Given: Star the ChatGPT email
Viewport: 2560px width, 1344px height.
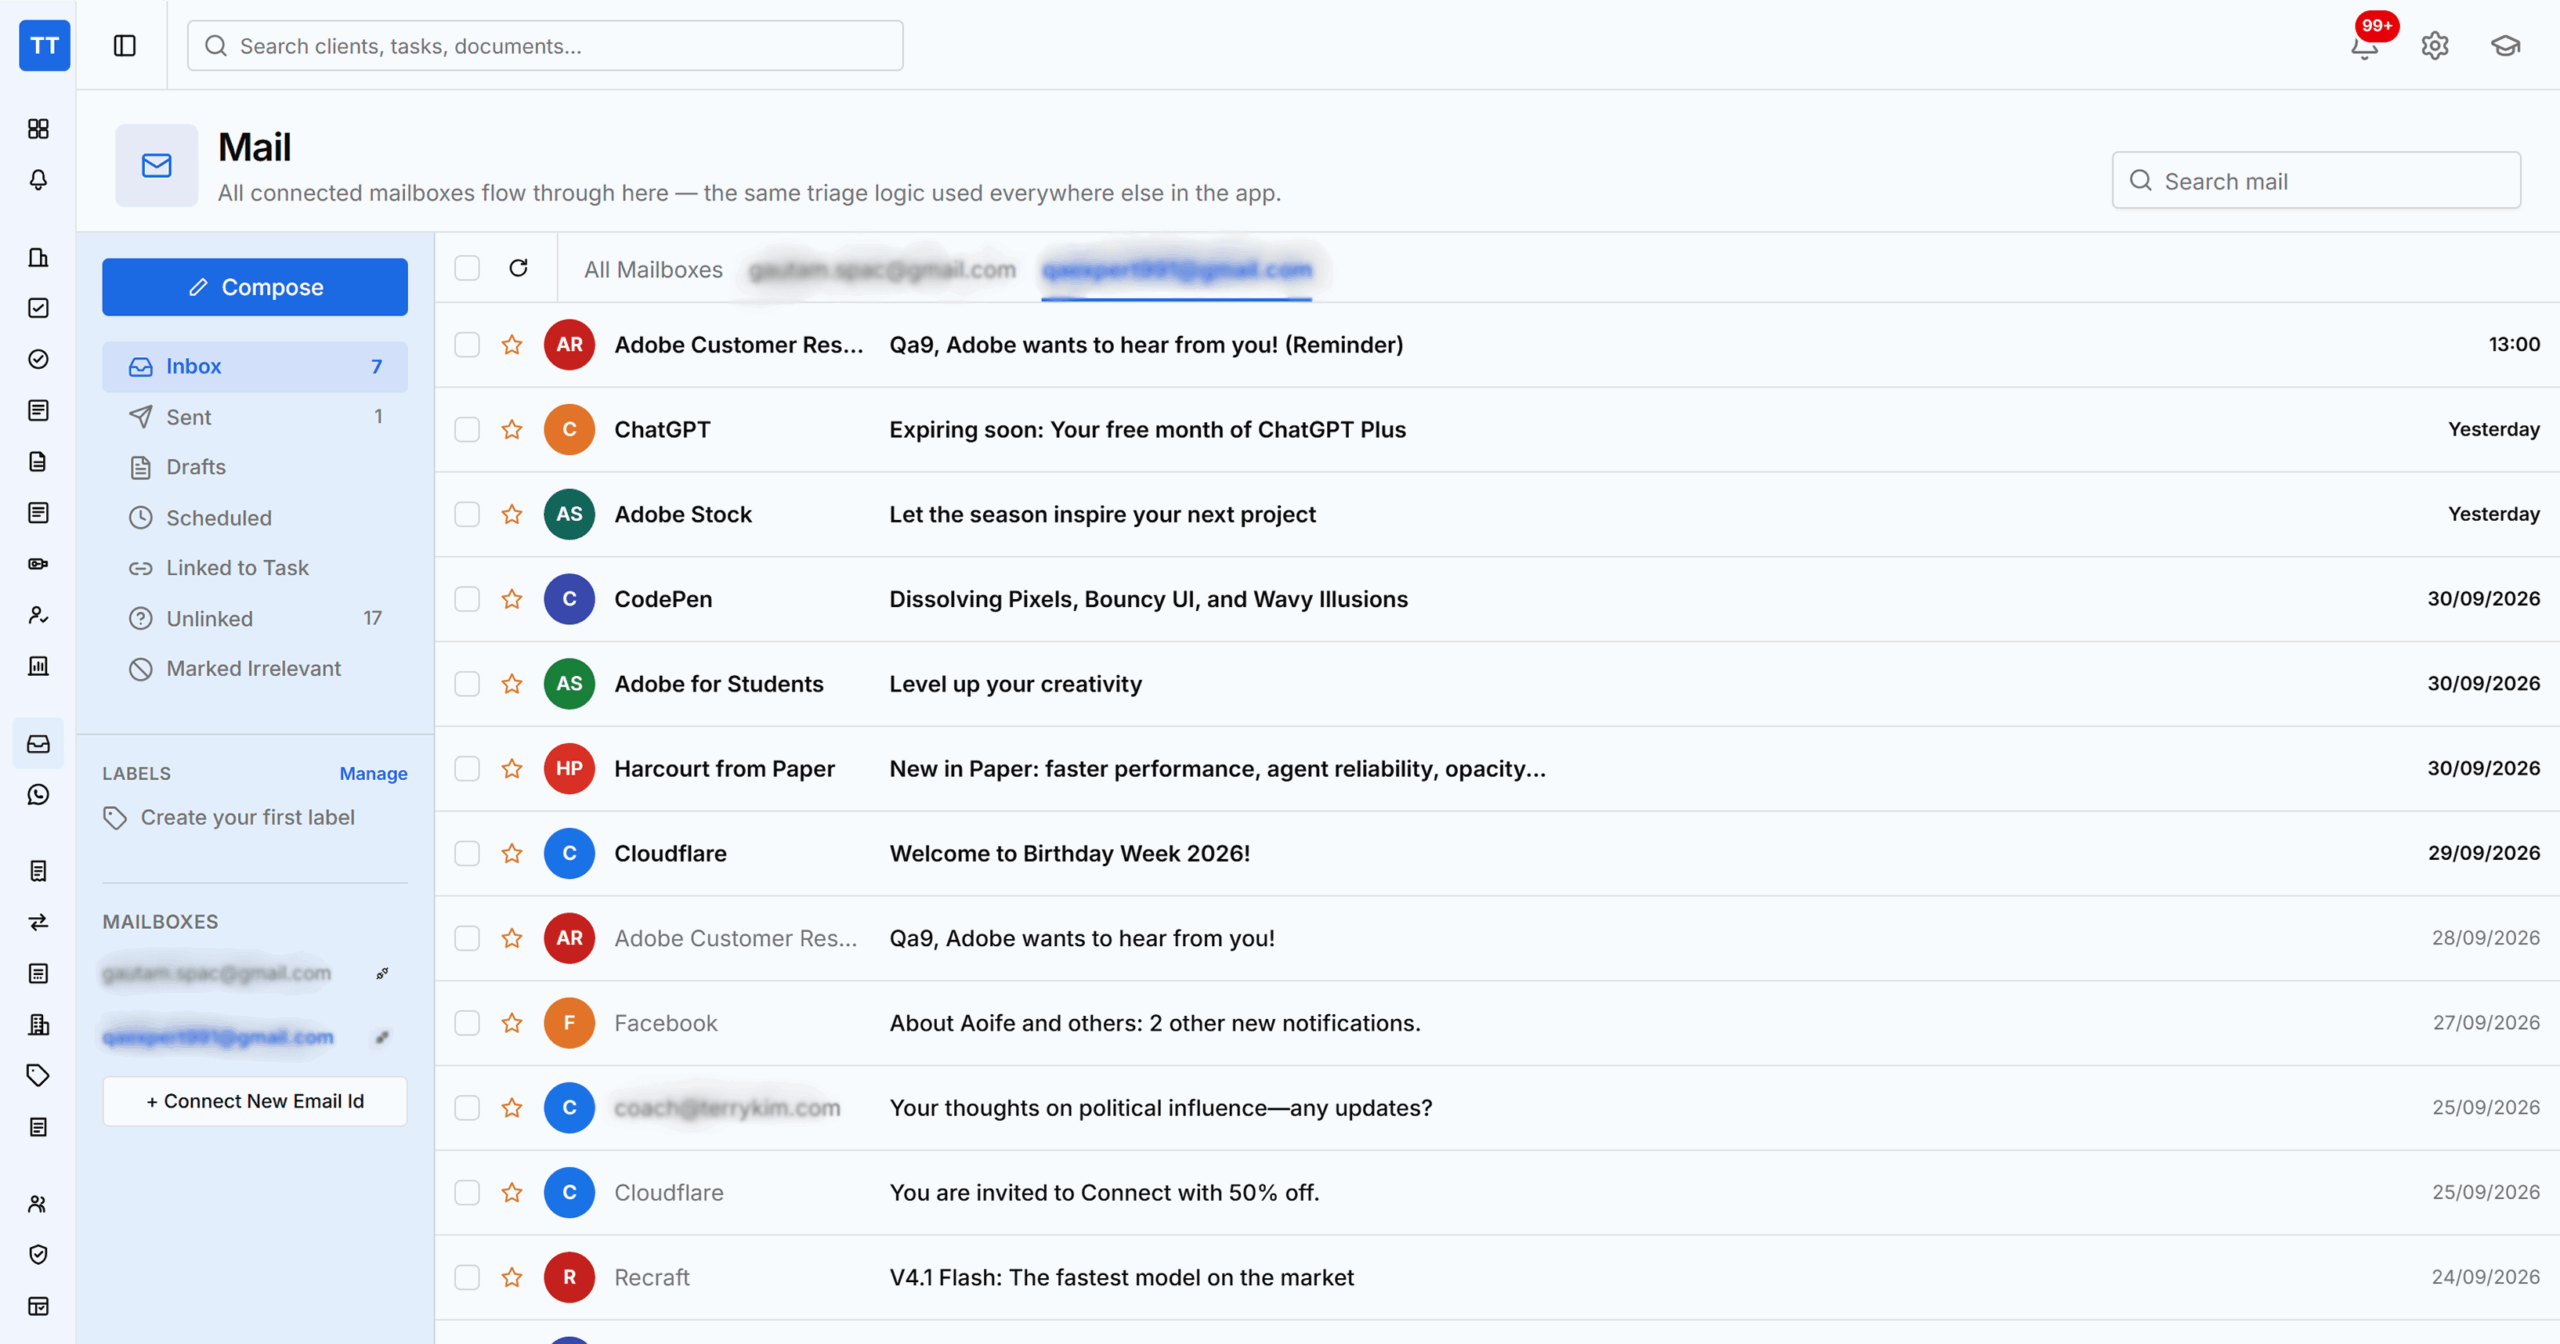Looking at the screenshot, I should click(512, 430).
